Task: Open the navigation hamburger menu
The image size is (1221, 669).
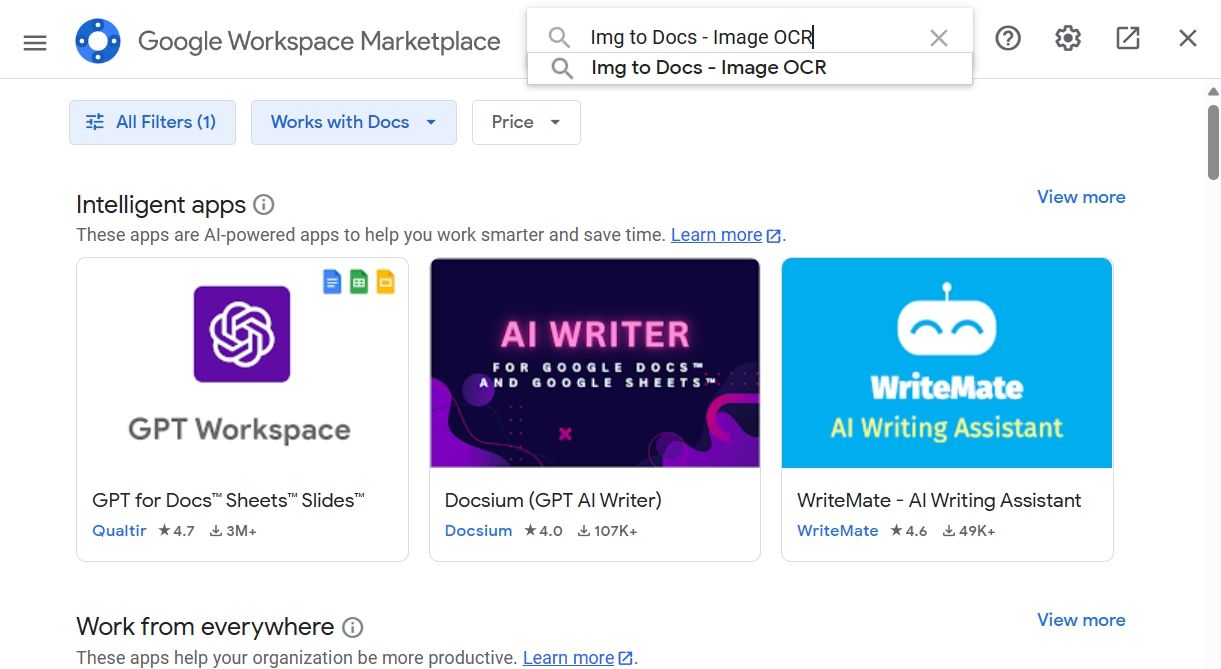Action: [x=34, y=40]
